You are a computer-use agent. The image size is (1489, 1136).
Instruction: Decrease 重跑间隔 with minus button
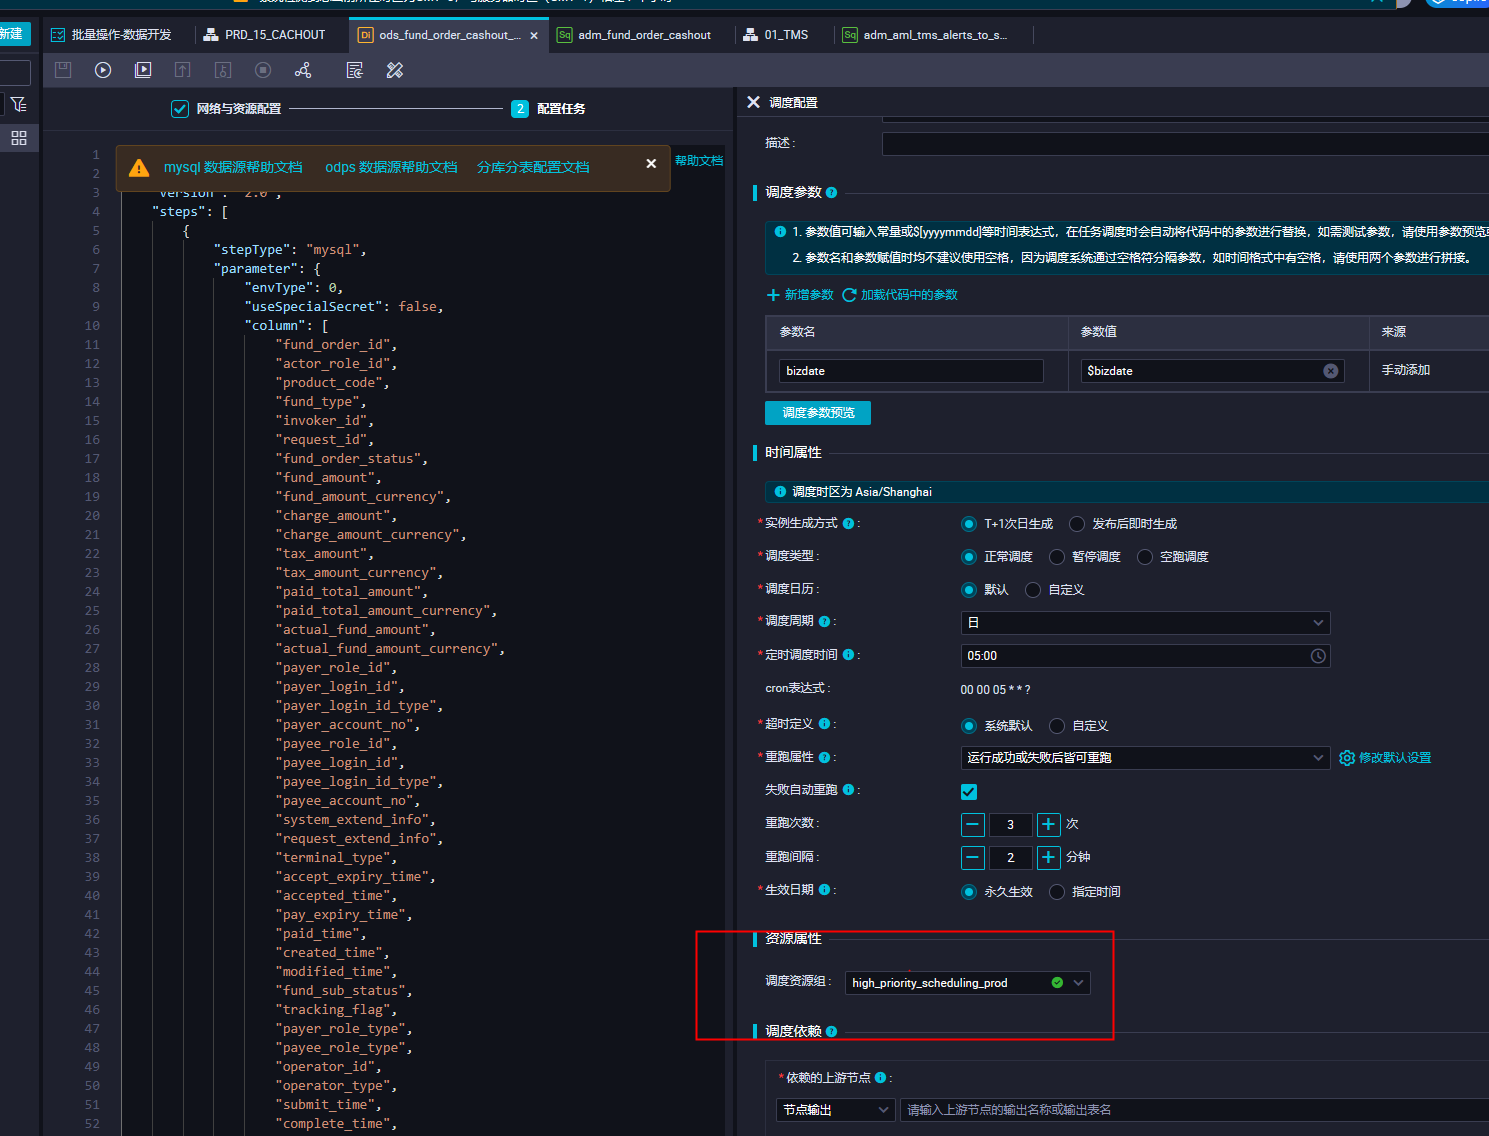click(973, 858)
